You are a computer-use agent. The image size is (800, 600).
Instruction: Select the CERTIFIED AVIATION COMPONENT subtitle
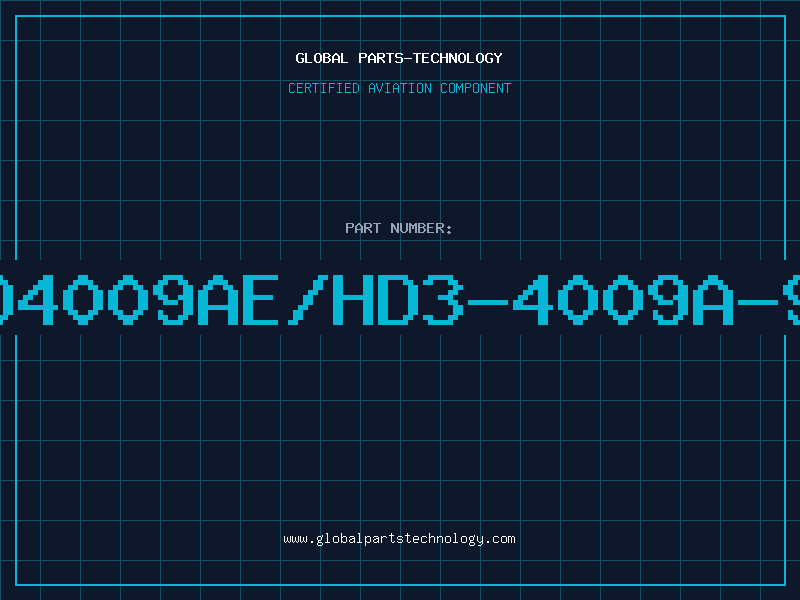[x=399, y=88]
